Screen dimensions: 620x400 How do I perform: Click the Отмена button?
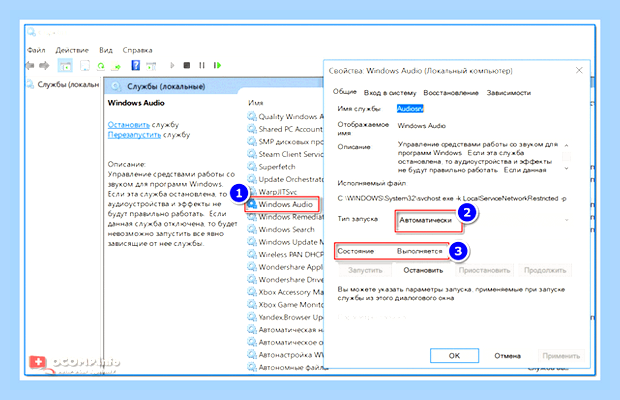click(507, 356)
